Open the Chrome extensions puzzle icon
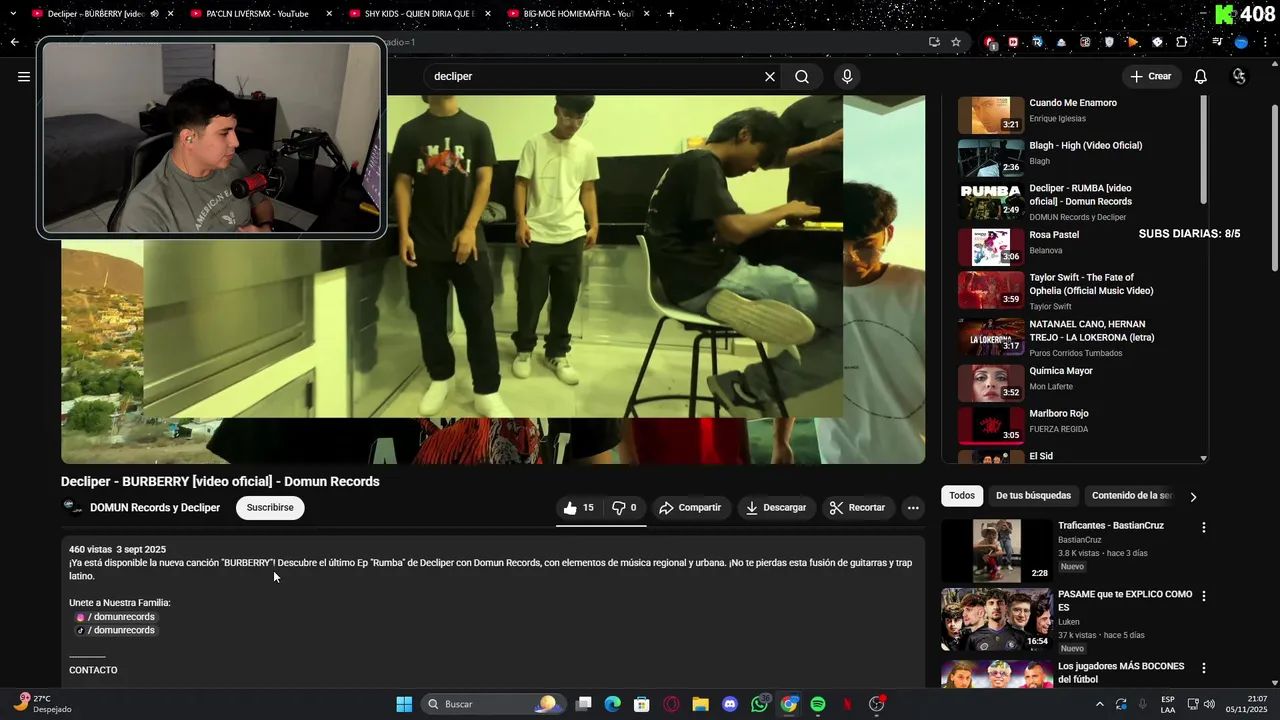The height and width of the screenshot is (720, 1280). 1182,42
